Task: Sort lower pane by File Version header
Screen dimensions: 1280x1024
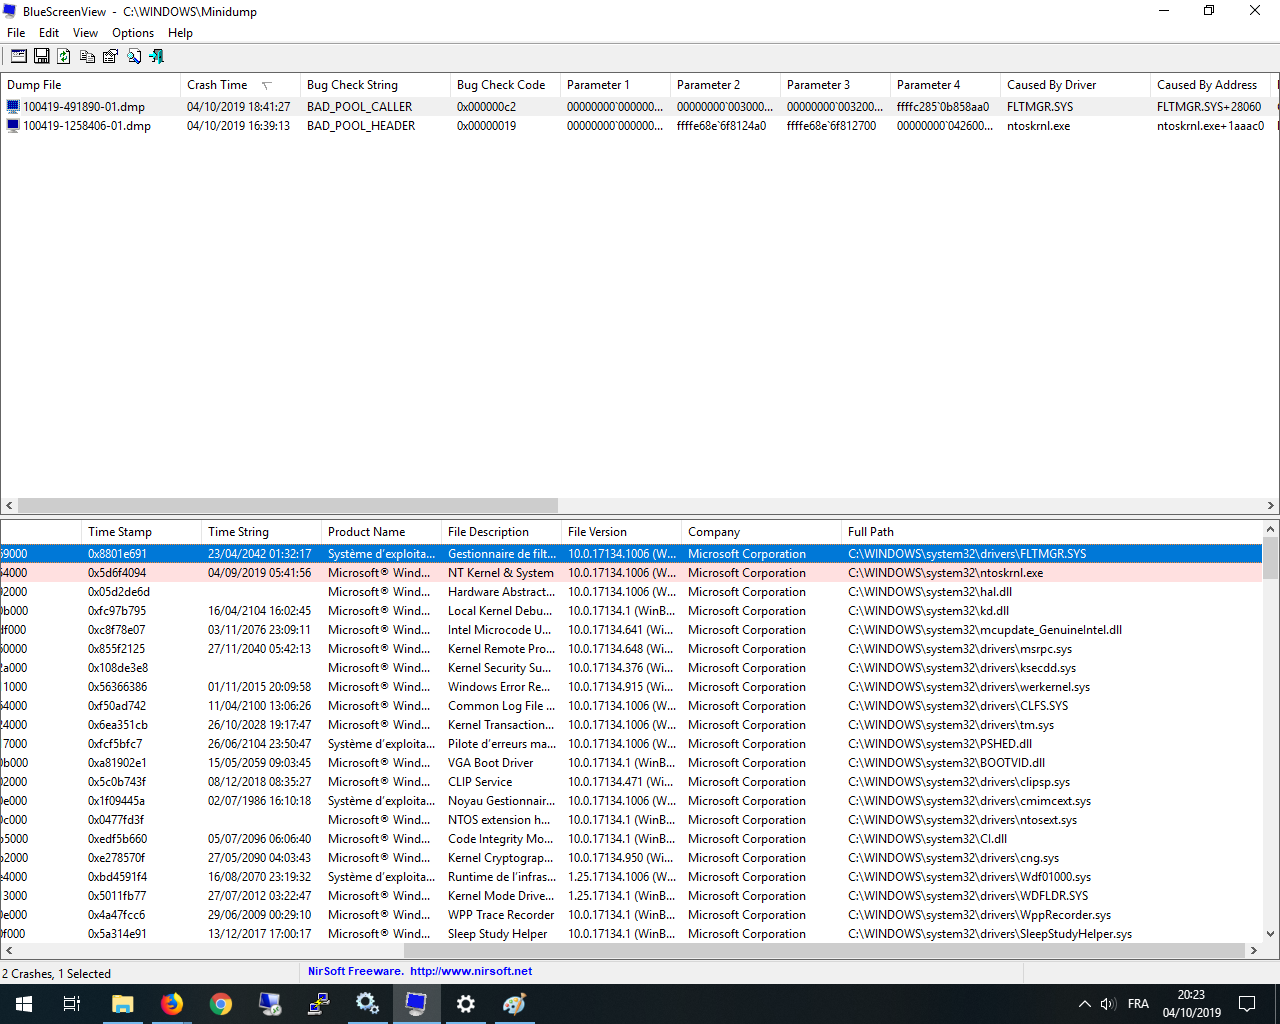Action: (621, 532)
